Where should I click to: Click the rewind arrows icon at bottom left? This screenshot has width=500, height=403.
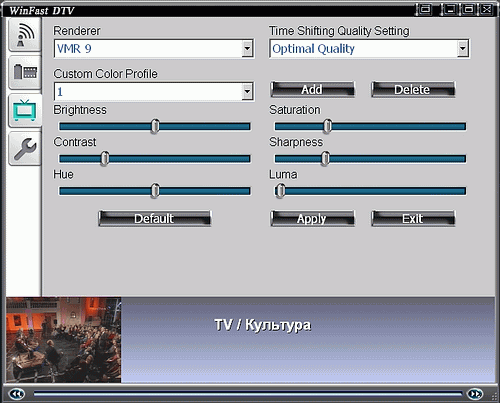16,394
